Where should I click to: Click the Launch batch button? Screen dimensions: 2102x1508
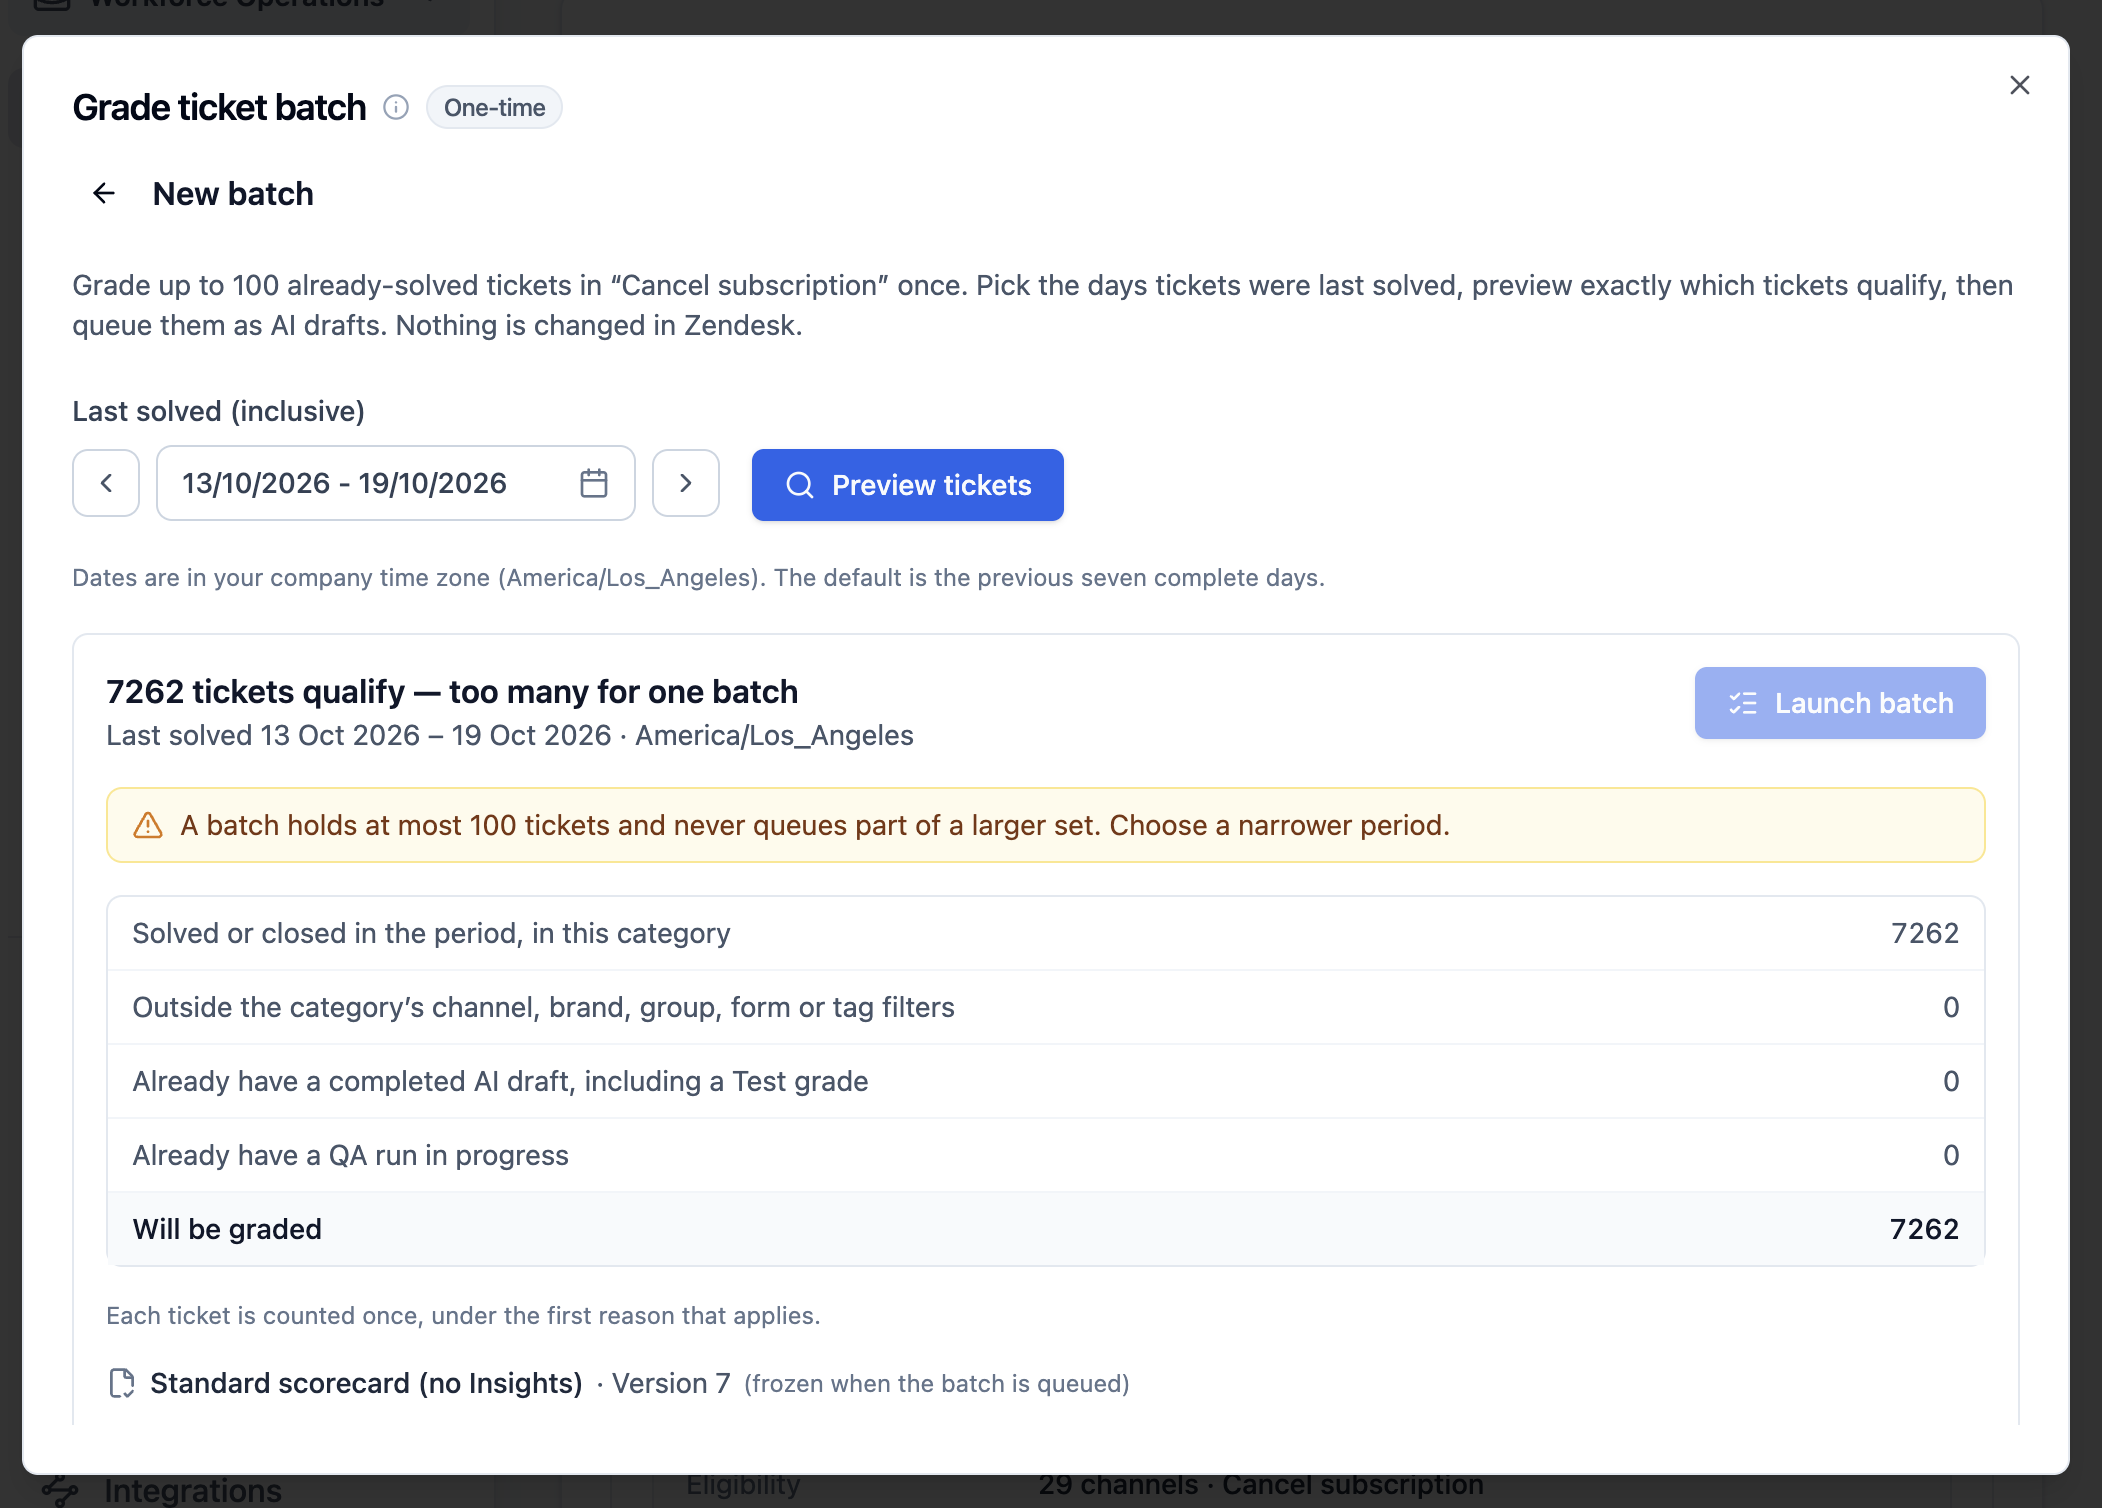[x=1840, y=703]
